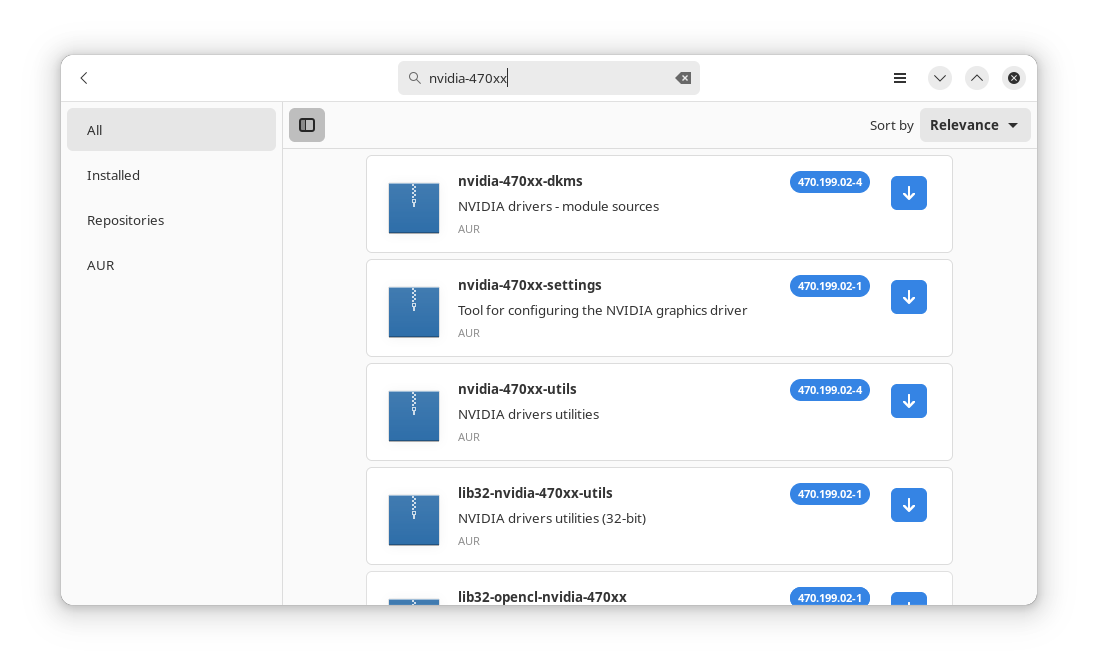
Task: Click "NVIDIA drivers - module sources" description
Action: 558,206
